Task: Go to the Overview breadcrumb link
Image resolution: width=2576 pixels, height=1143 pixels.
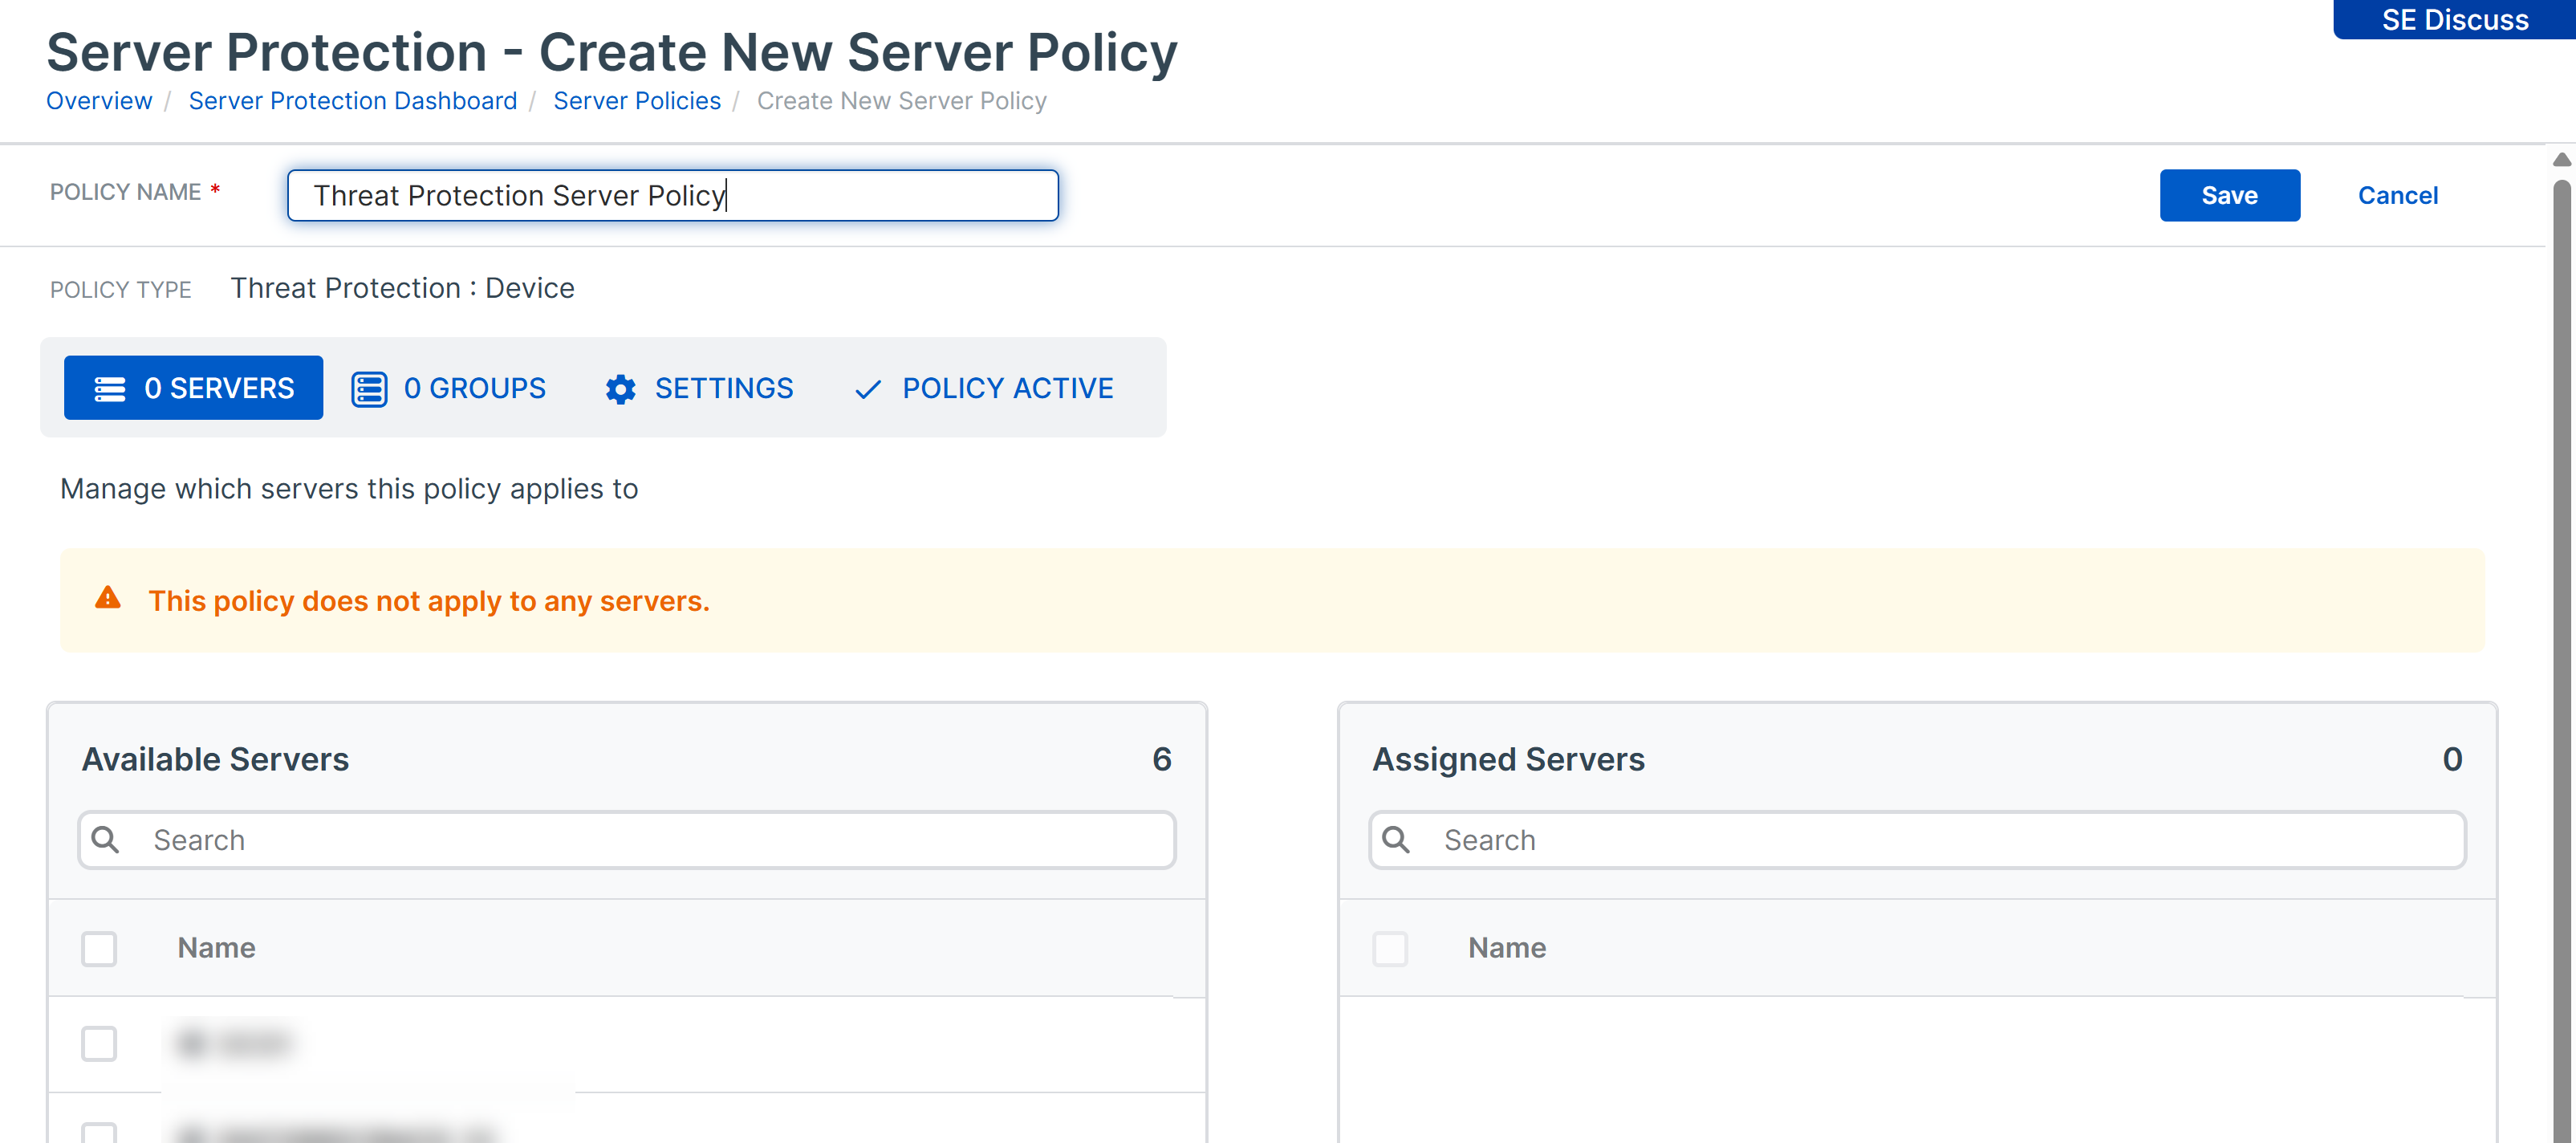Action: 99,101
